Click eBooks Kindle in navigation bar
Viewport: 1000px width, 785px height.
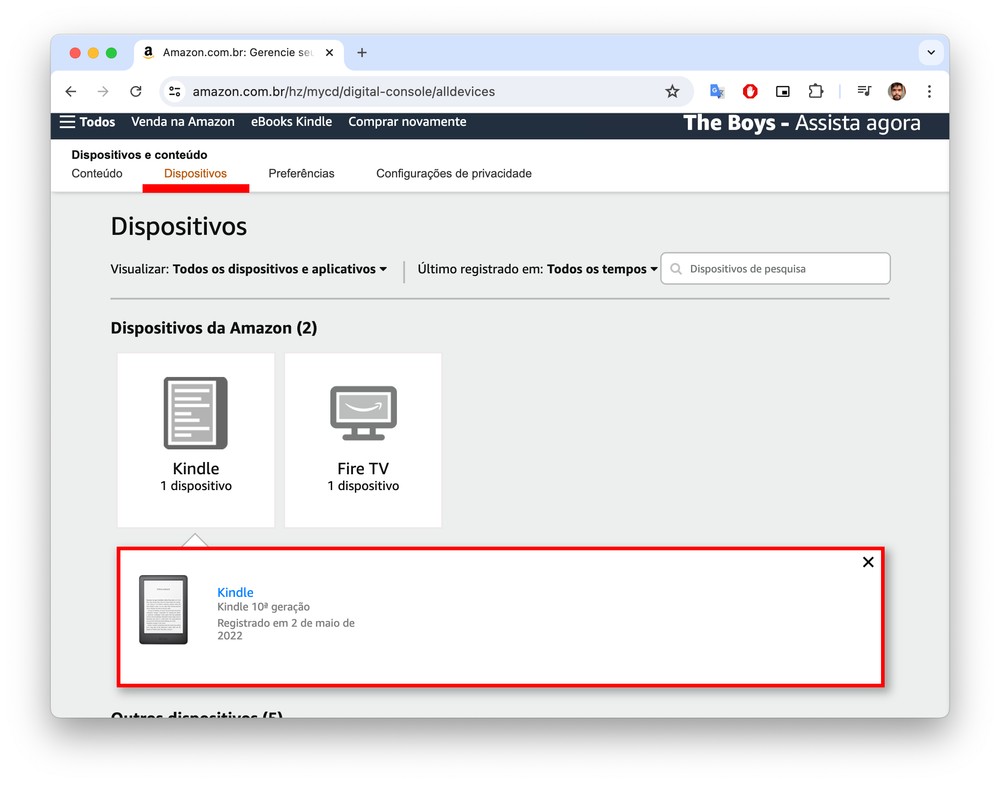291,122
